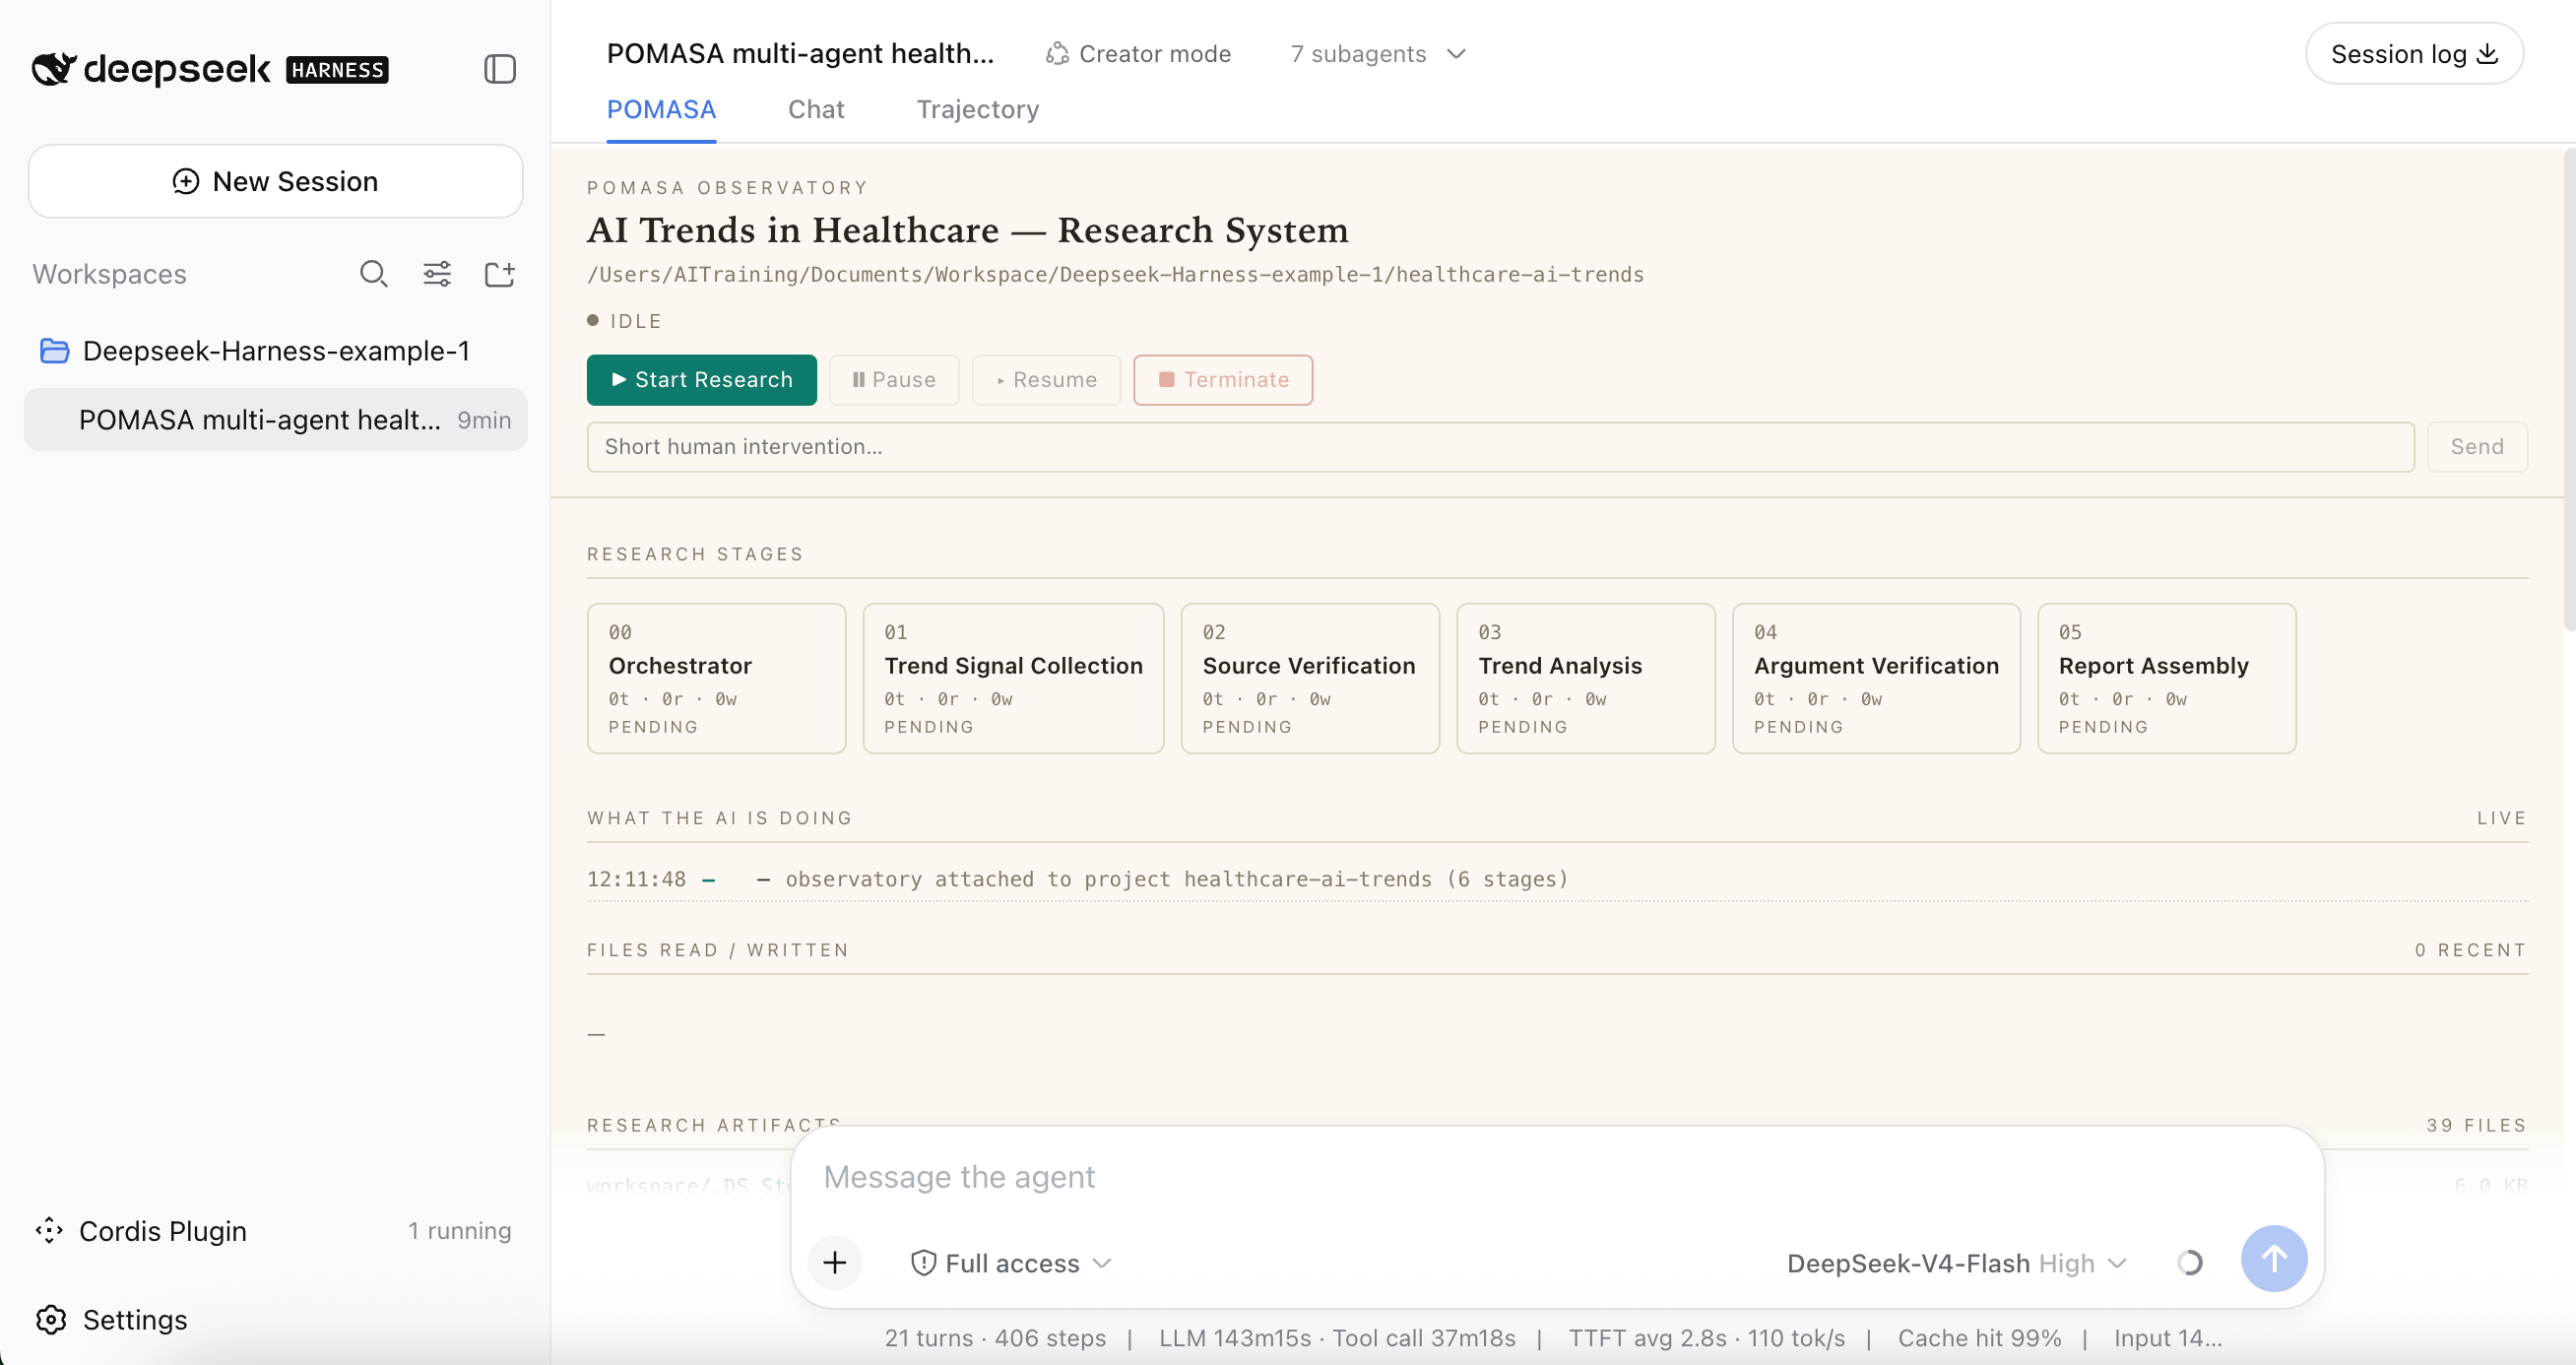Download the Session log
Screen dimensions: 2576x1365
(2413, 54)
